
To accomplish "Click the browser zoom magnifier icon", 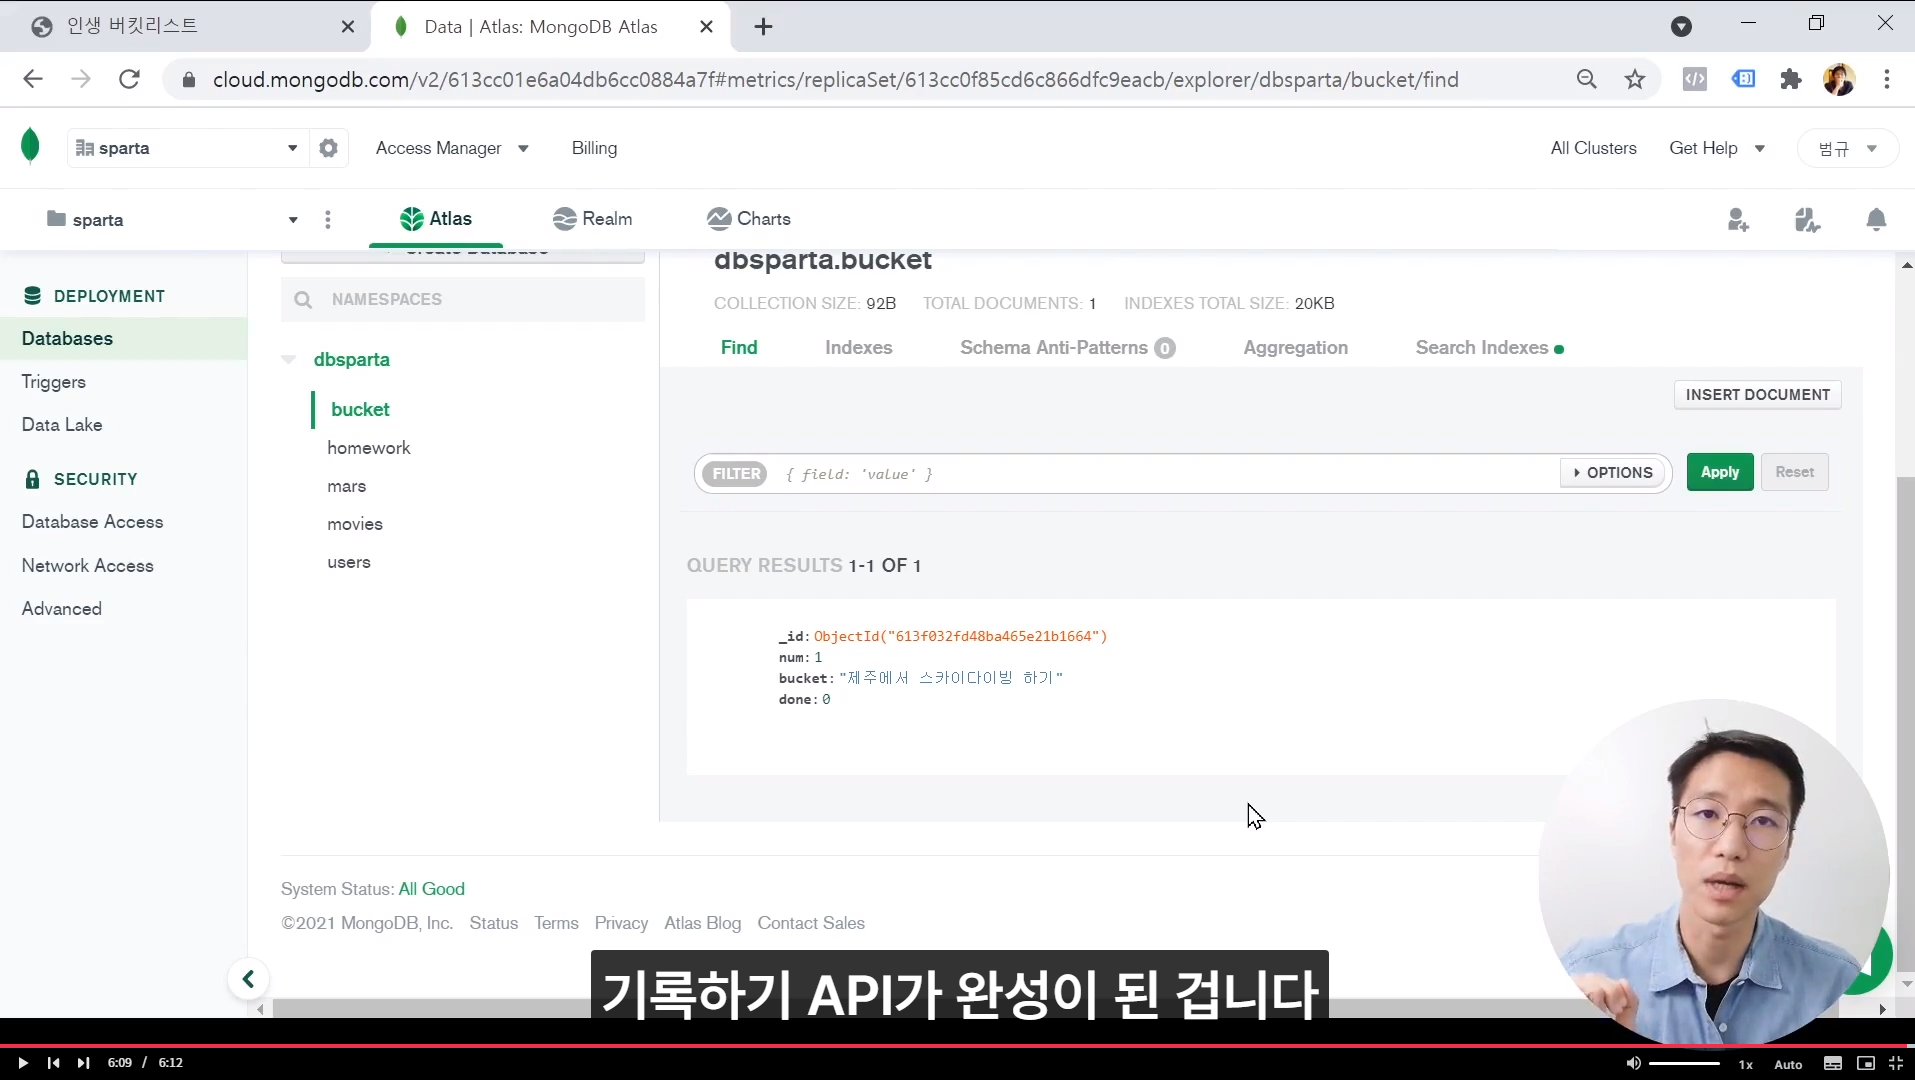I will (x=1586, y=79).
